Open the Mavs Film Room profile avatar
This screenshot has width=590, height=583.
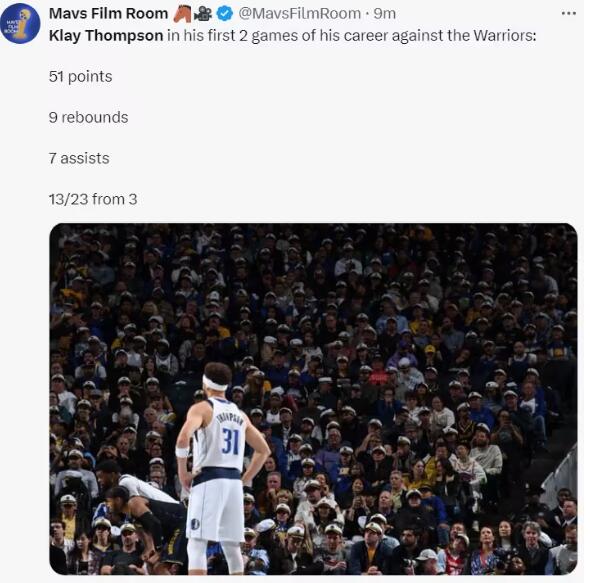tap(20, 23)
